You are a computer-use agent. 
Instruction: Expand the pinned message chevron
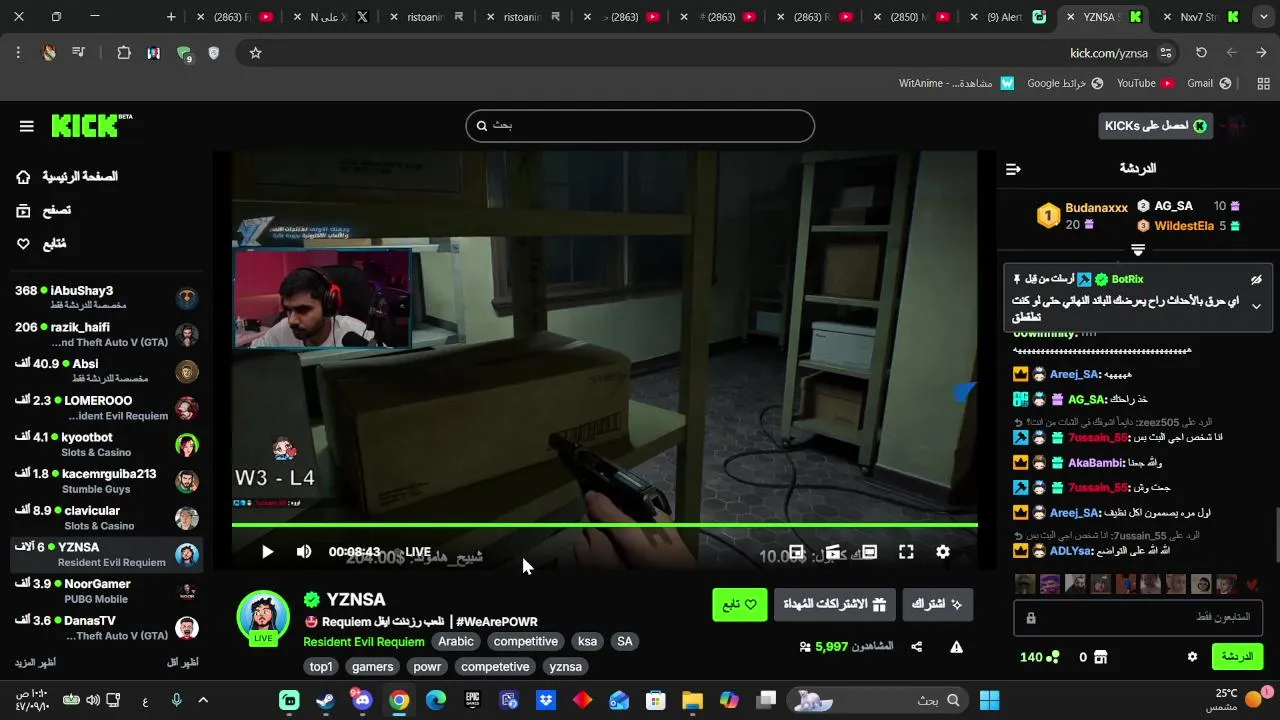(x=1257, y=306)
